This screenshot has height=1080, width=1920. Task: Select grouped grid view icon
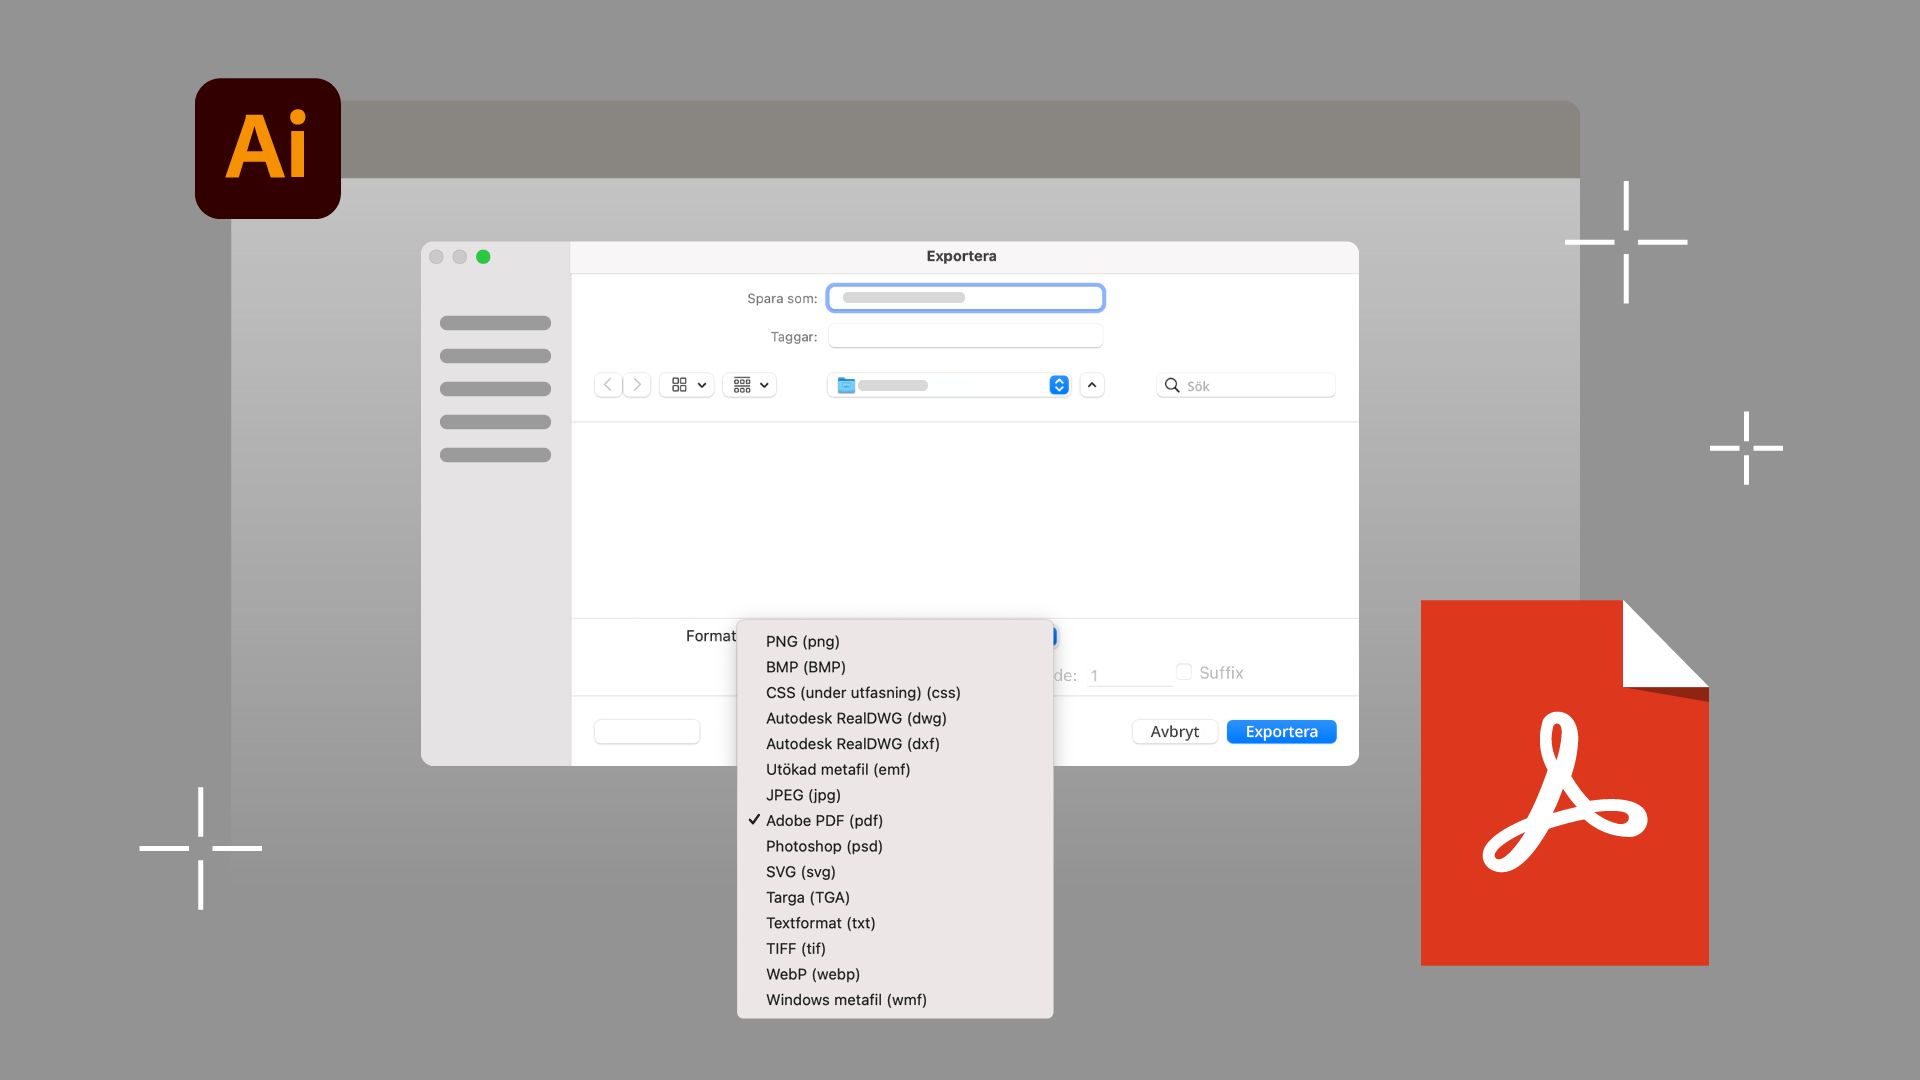(x=742, y=384)
